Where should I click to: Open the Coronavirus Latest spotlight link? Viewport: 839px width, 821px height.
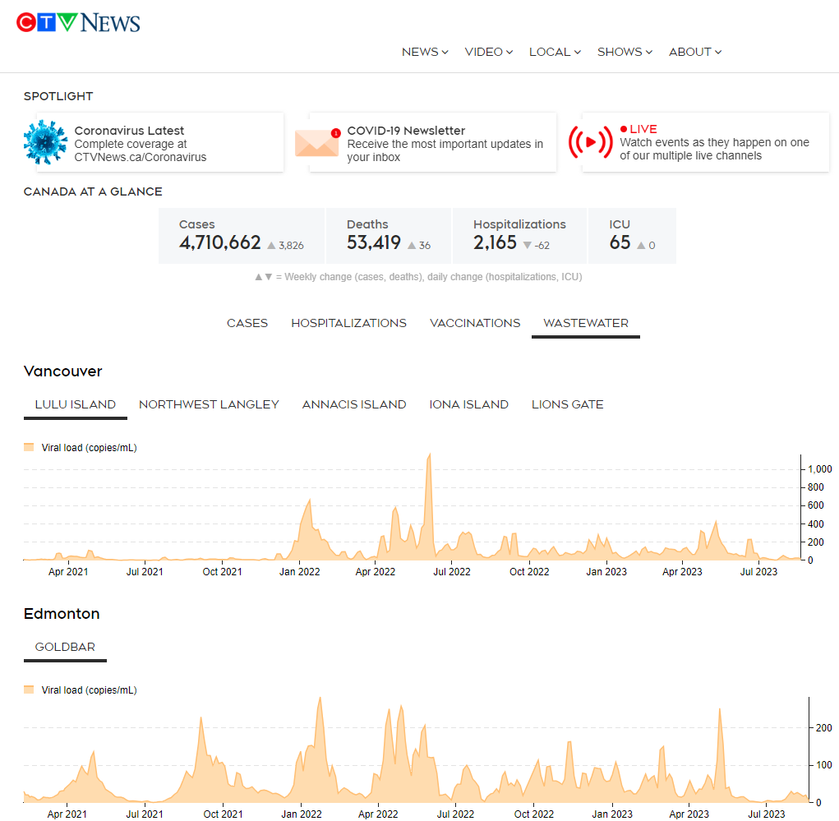coord(161,142)
